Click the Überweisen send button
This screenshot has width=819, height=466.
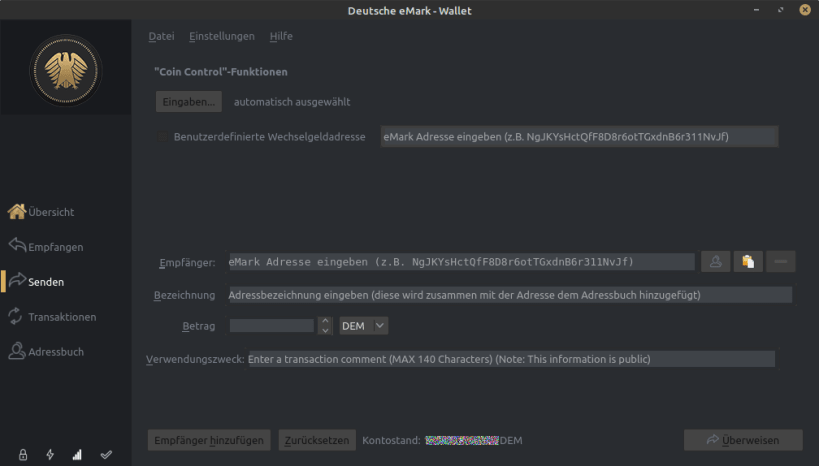pyautogui.click(x=743, y=440)
